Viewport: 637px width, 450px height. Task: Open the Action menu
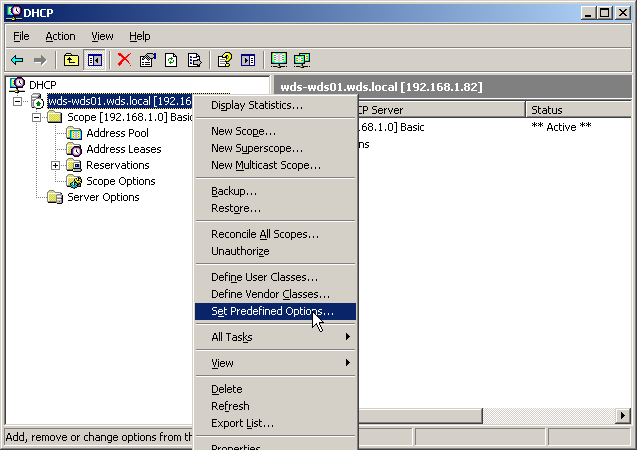pos(60,37)
